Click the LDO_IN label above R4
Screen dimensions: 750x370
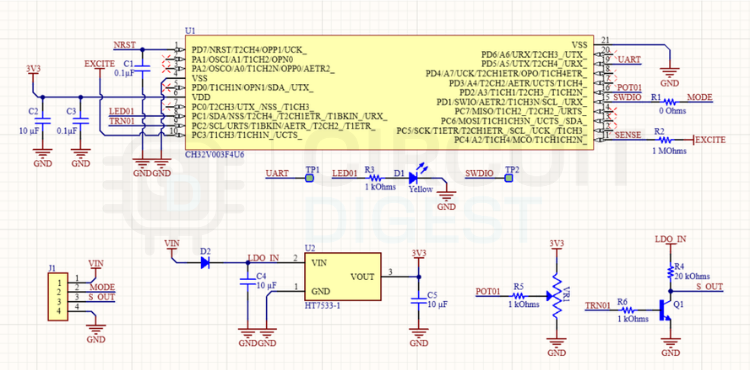671,238
